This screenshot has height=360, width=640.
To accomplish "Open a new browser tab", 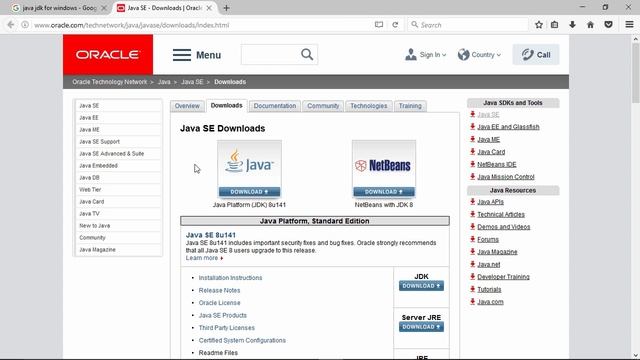I will tap(226, 8).
